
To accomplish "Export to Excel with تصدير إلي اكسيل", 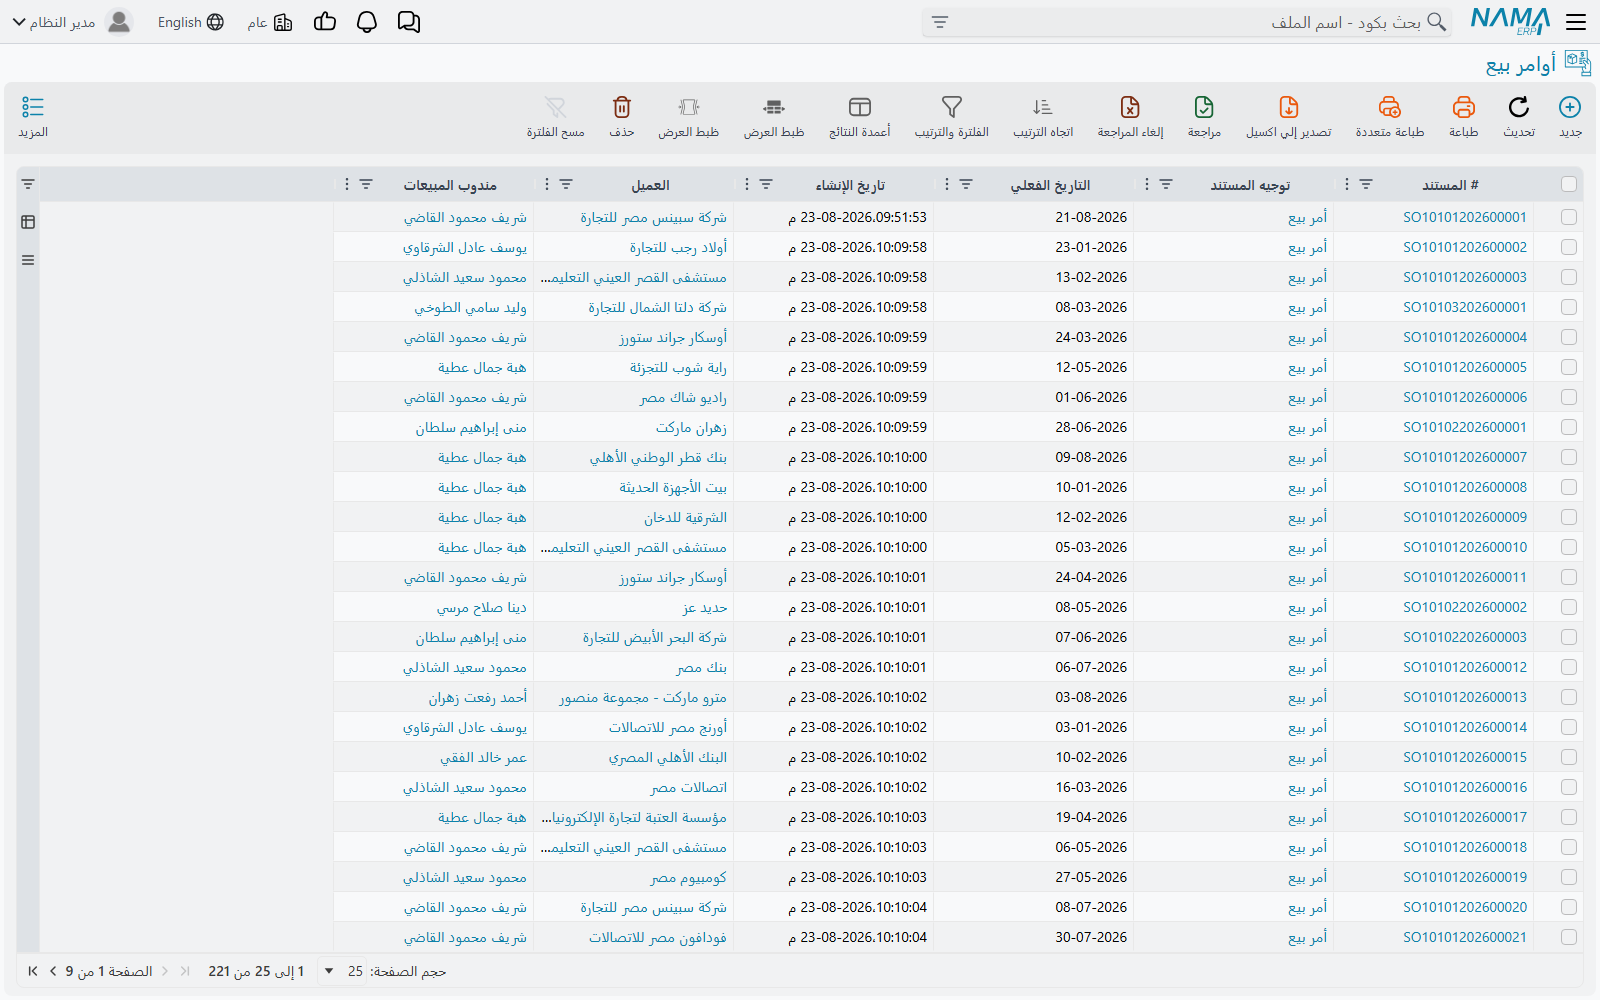I will click(x=1289, y=116).
